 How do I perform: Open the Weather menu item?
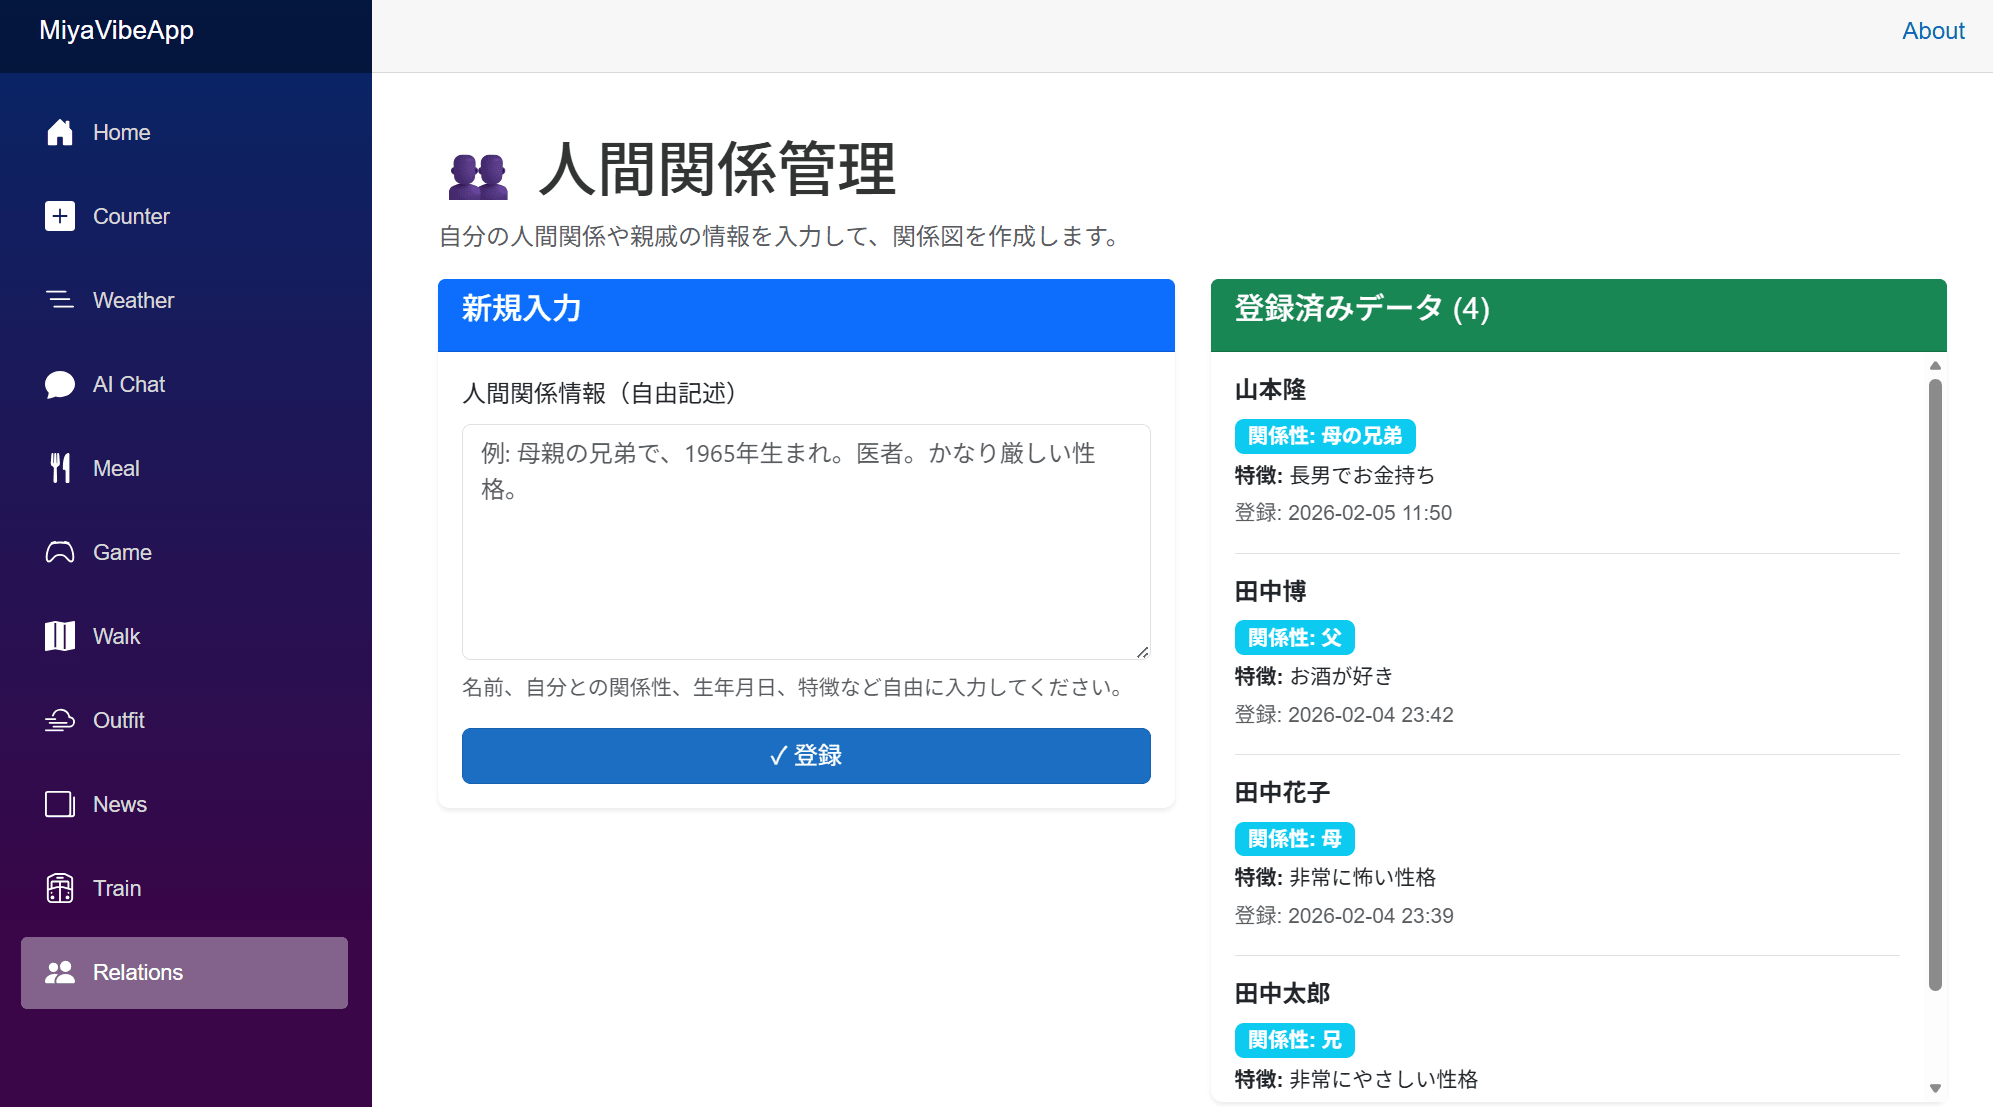click(x=133, y=300)
